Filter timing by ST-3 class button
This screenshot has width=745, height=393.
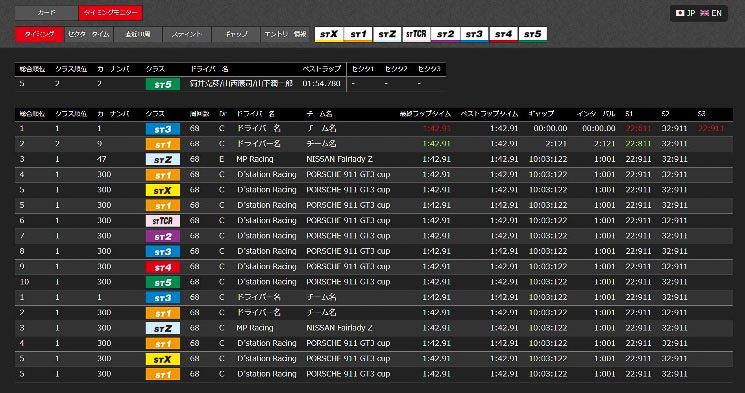[474, 34]
